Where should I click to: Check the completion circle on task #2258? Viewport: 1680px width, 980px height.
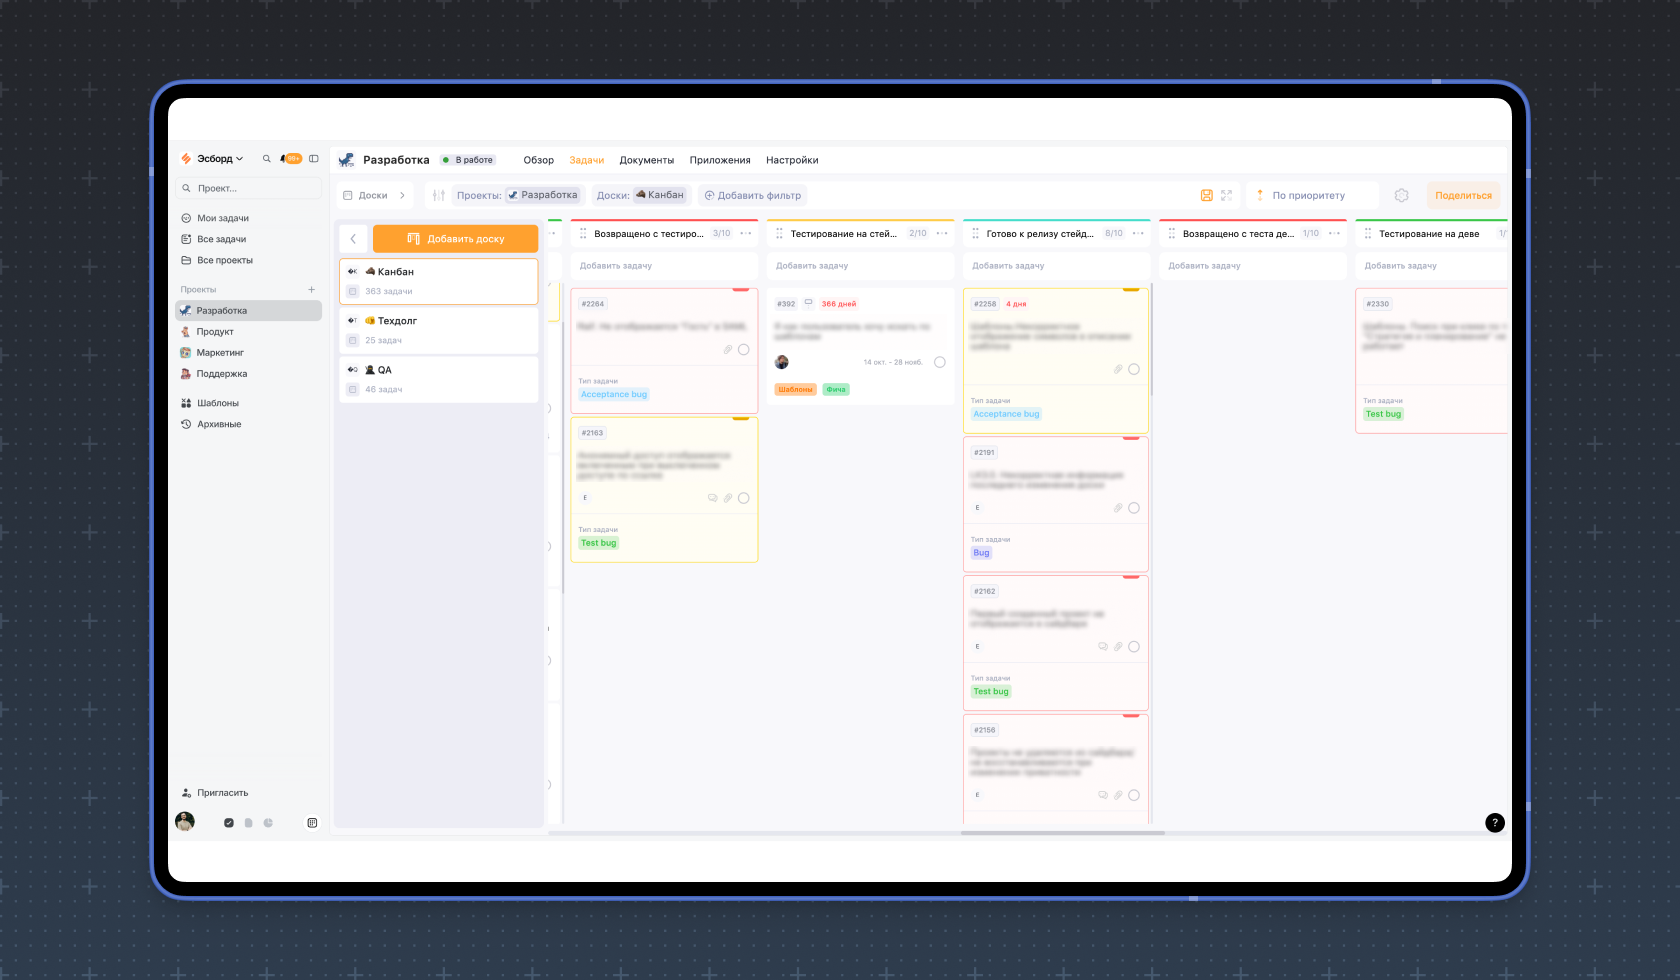pyautogui.click(x=1134, y=369)
